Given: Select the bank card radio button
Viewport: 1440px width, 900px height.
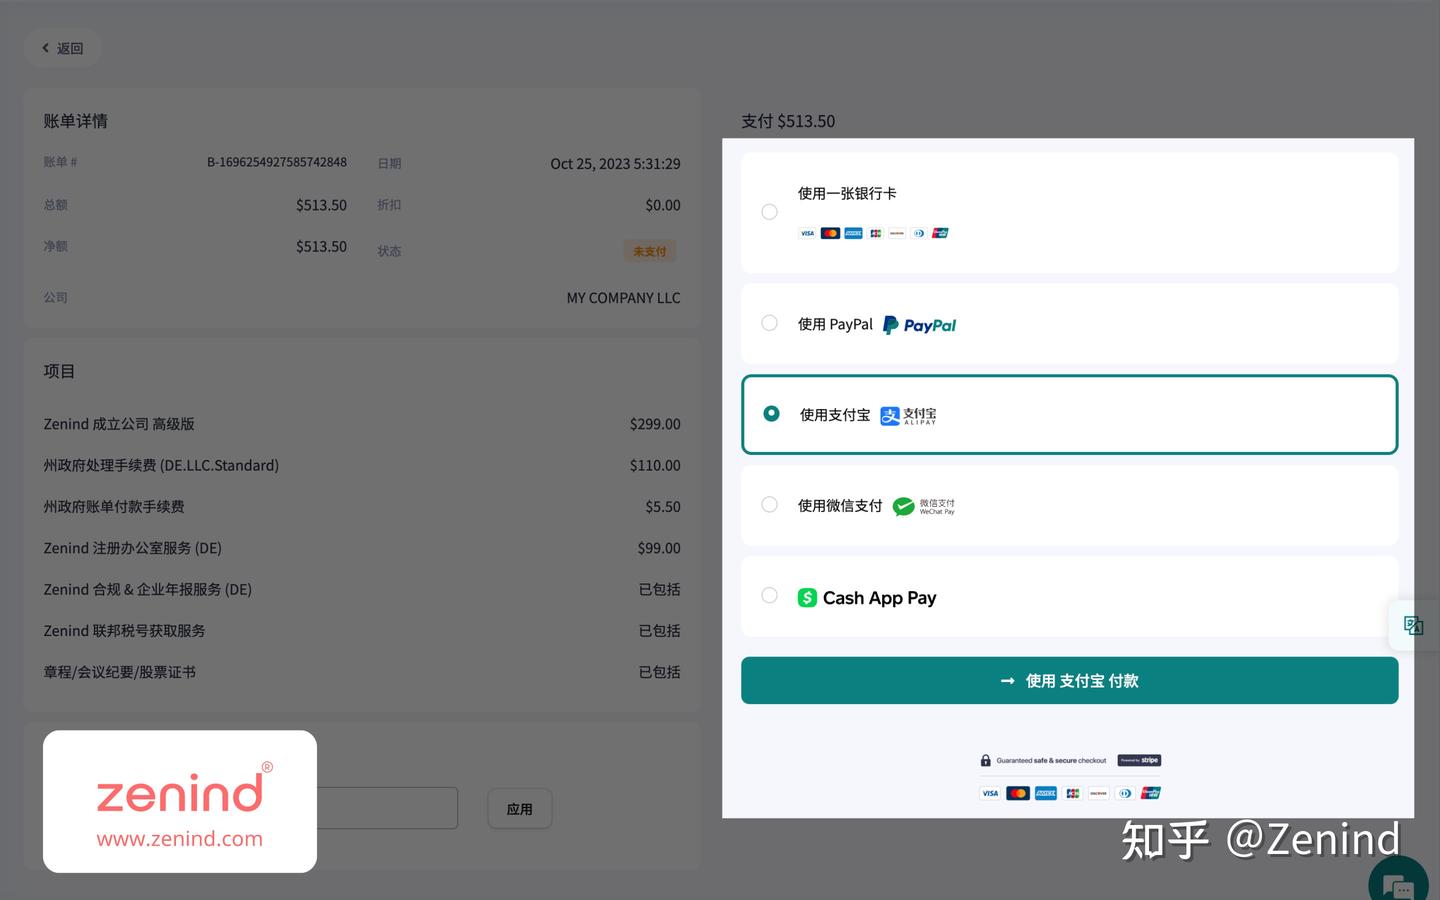Looking at the screenshot, I should [x=769, y=212].
